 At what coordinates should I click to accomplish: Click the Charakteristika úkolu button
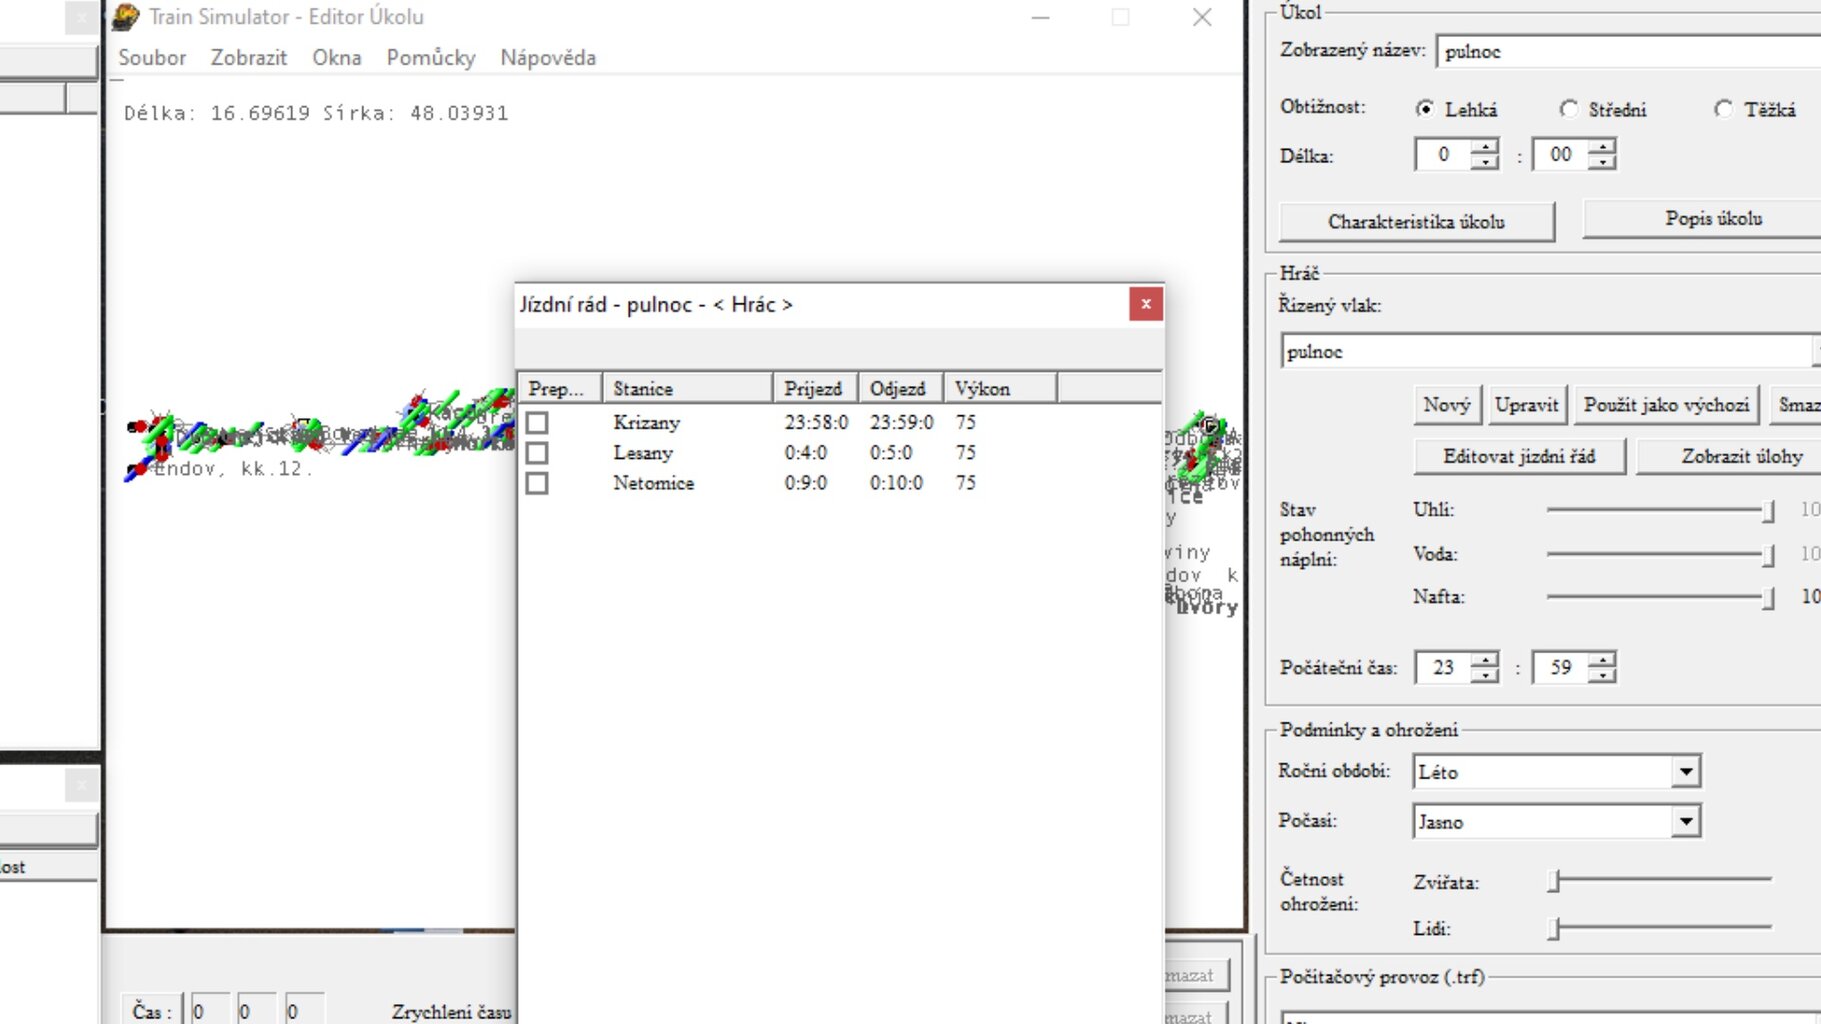1416,222
